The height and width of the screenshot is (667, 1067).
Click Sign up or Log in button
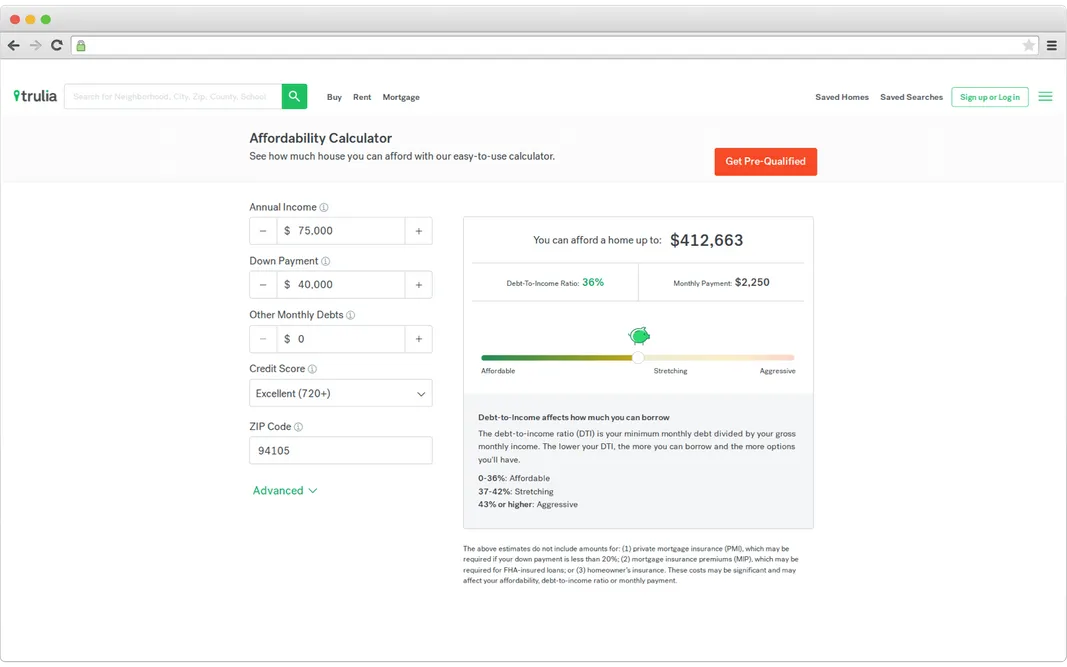(x=989, y=97)
